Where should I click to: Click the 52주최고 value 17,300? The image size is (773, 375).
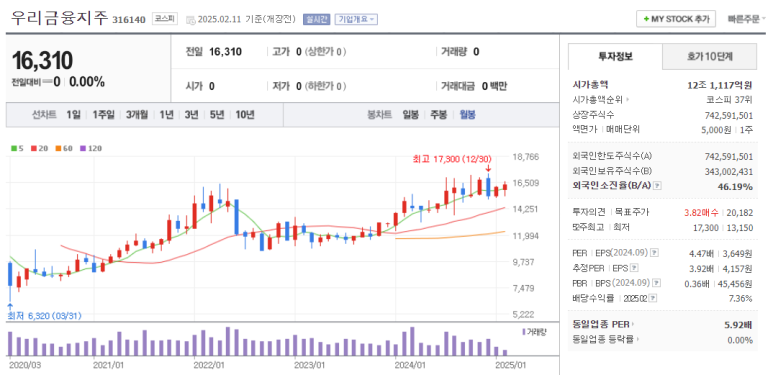(x=707, y=227)
